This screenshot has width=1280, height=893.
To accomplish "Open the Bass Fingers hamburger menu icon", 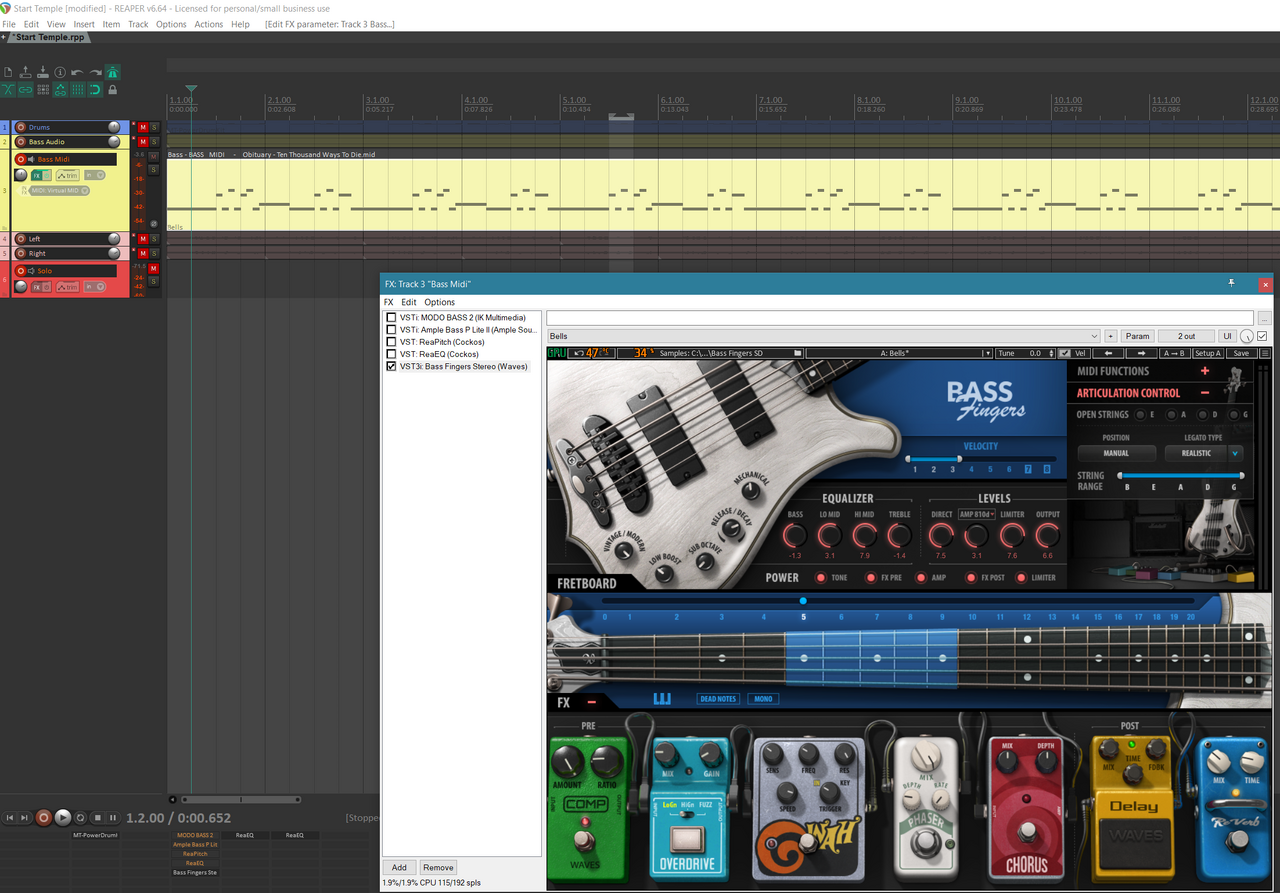I will pos(1265,353).
